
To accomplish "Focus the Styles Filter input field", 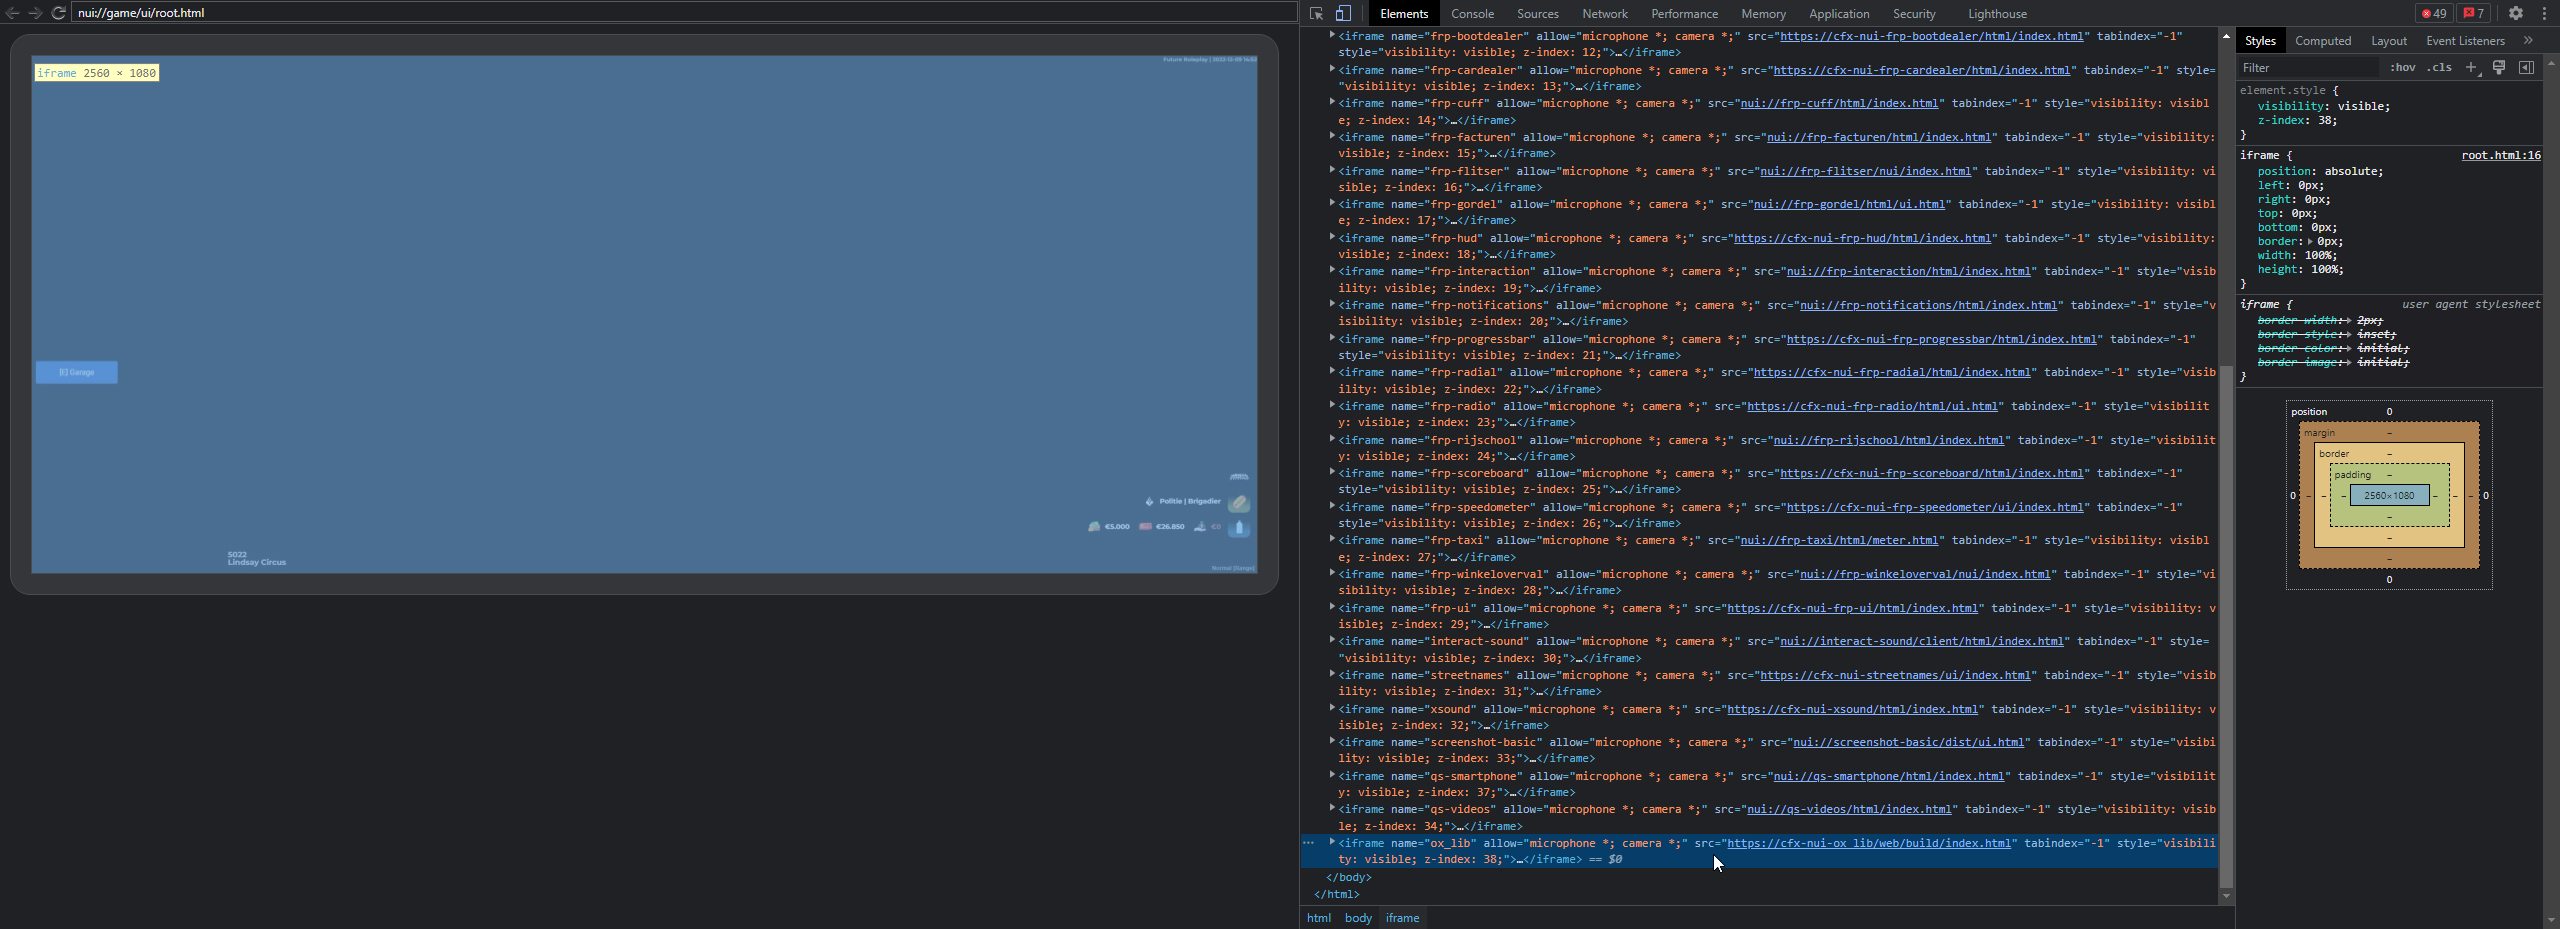I will coord(2308,68).
